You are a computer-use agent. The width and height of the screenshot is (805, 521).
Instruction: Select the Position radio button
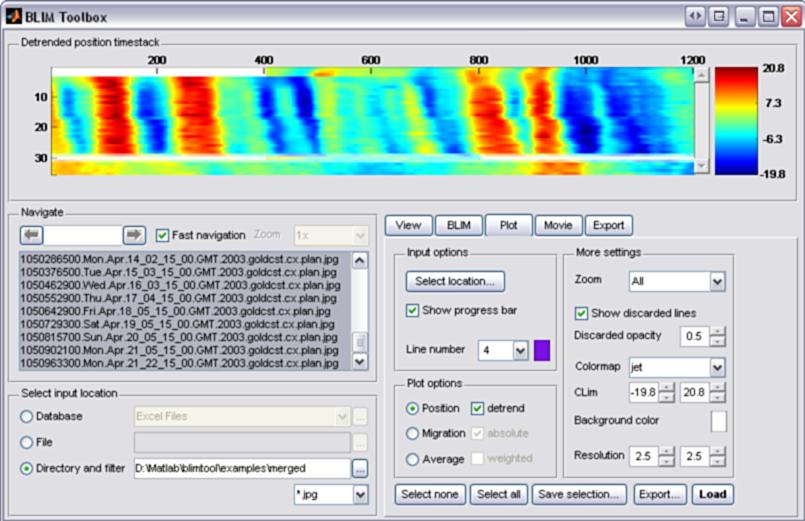pos(412,408)
